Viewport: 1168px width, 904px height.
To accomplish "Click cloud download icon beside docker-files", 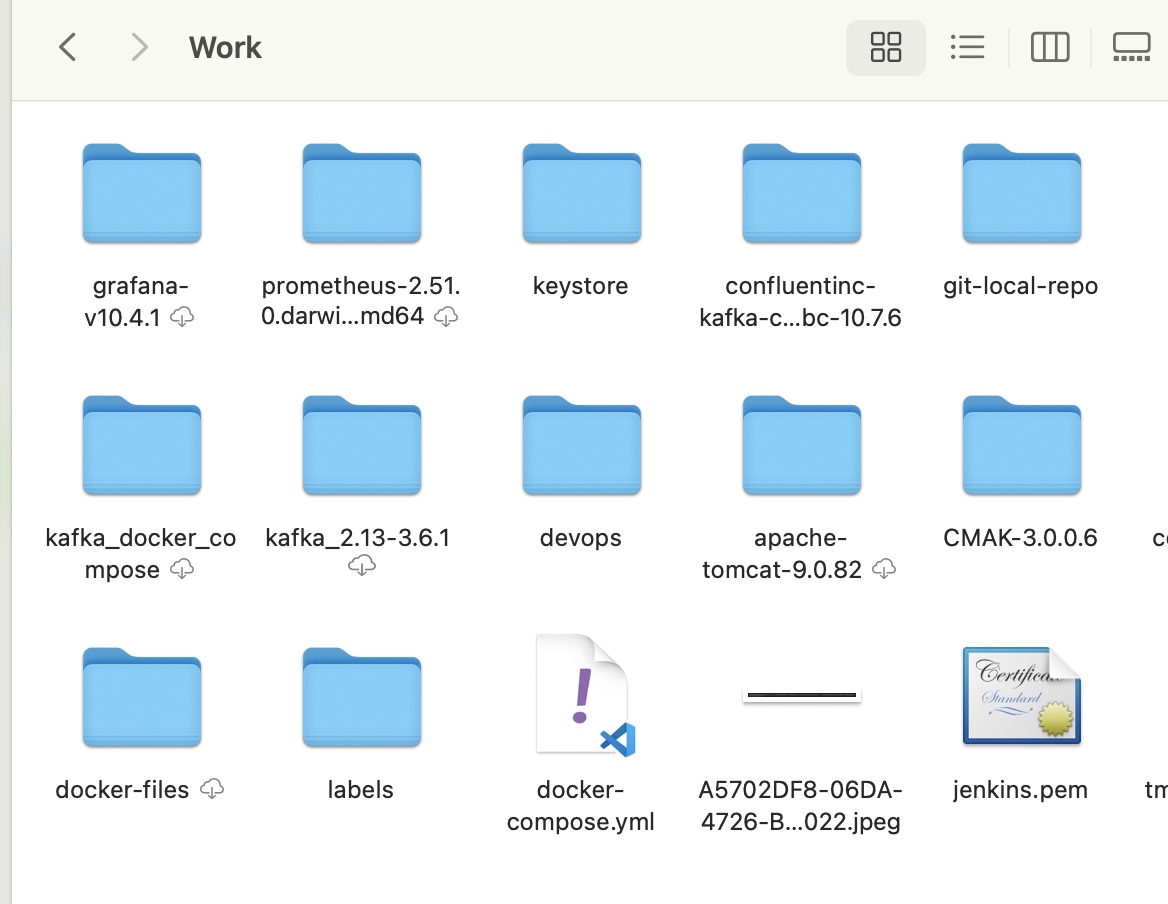I will click(212, 789).
